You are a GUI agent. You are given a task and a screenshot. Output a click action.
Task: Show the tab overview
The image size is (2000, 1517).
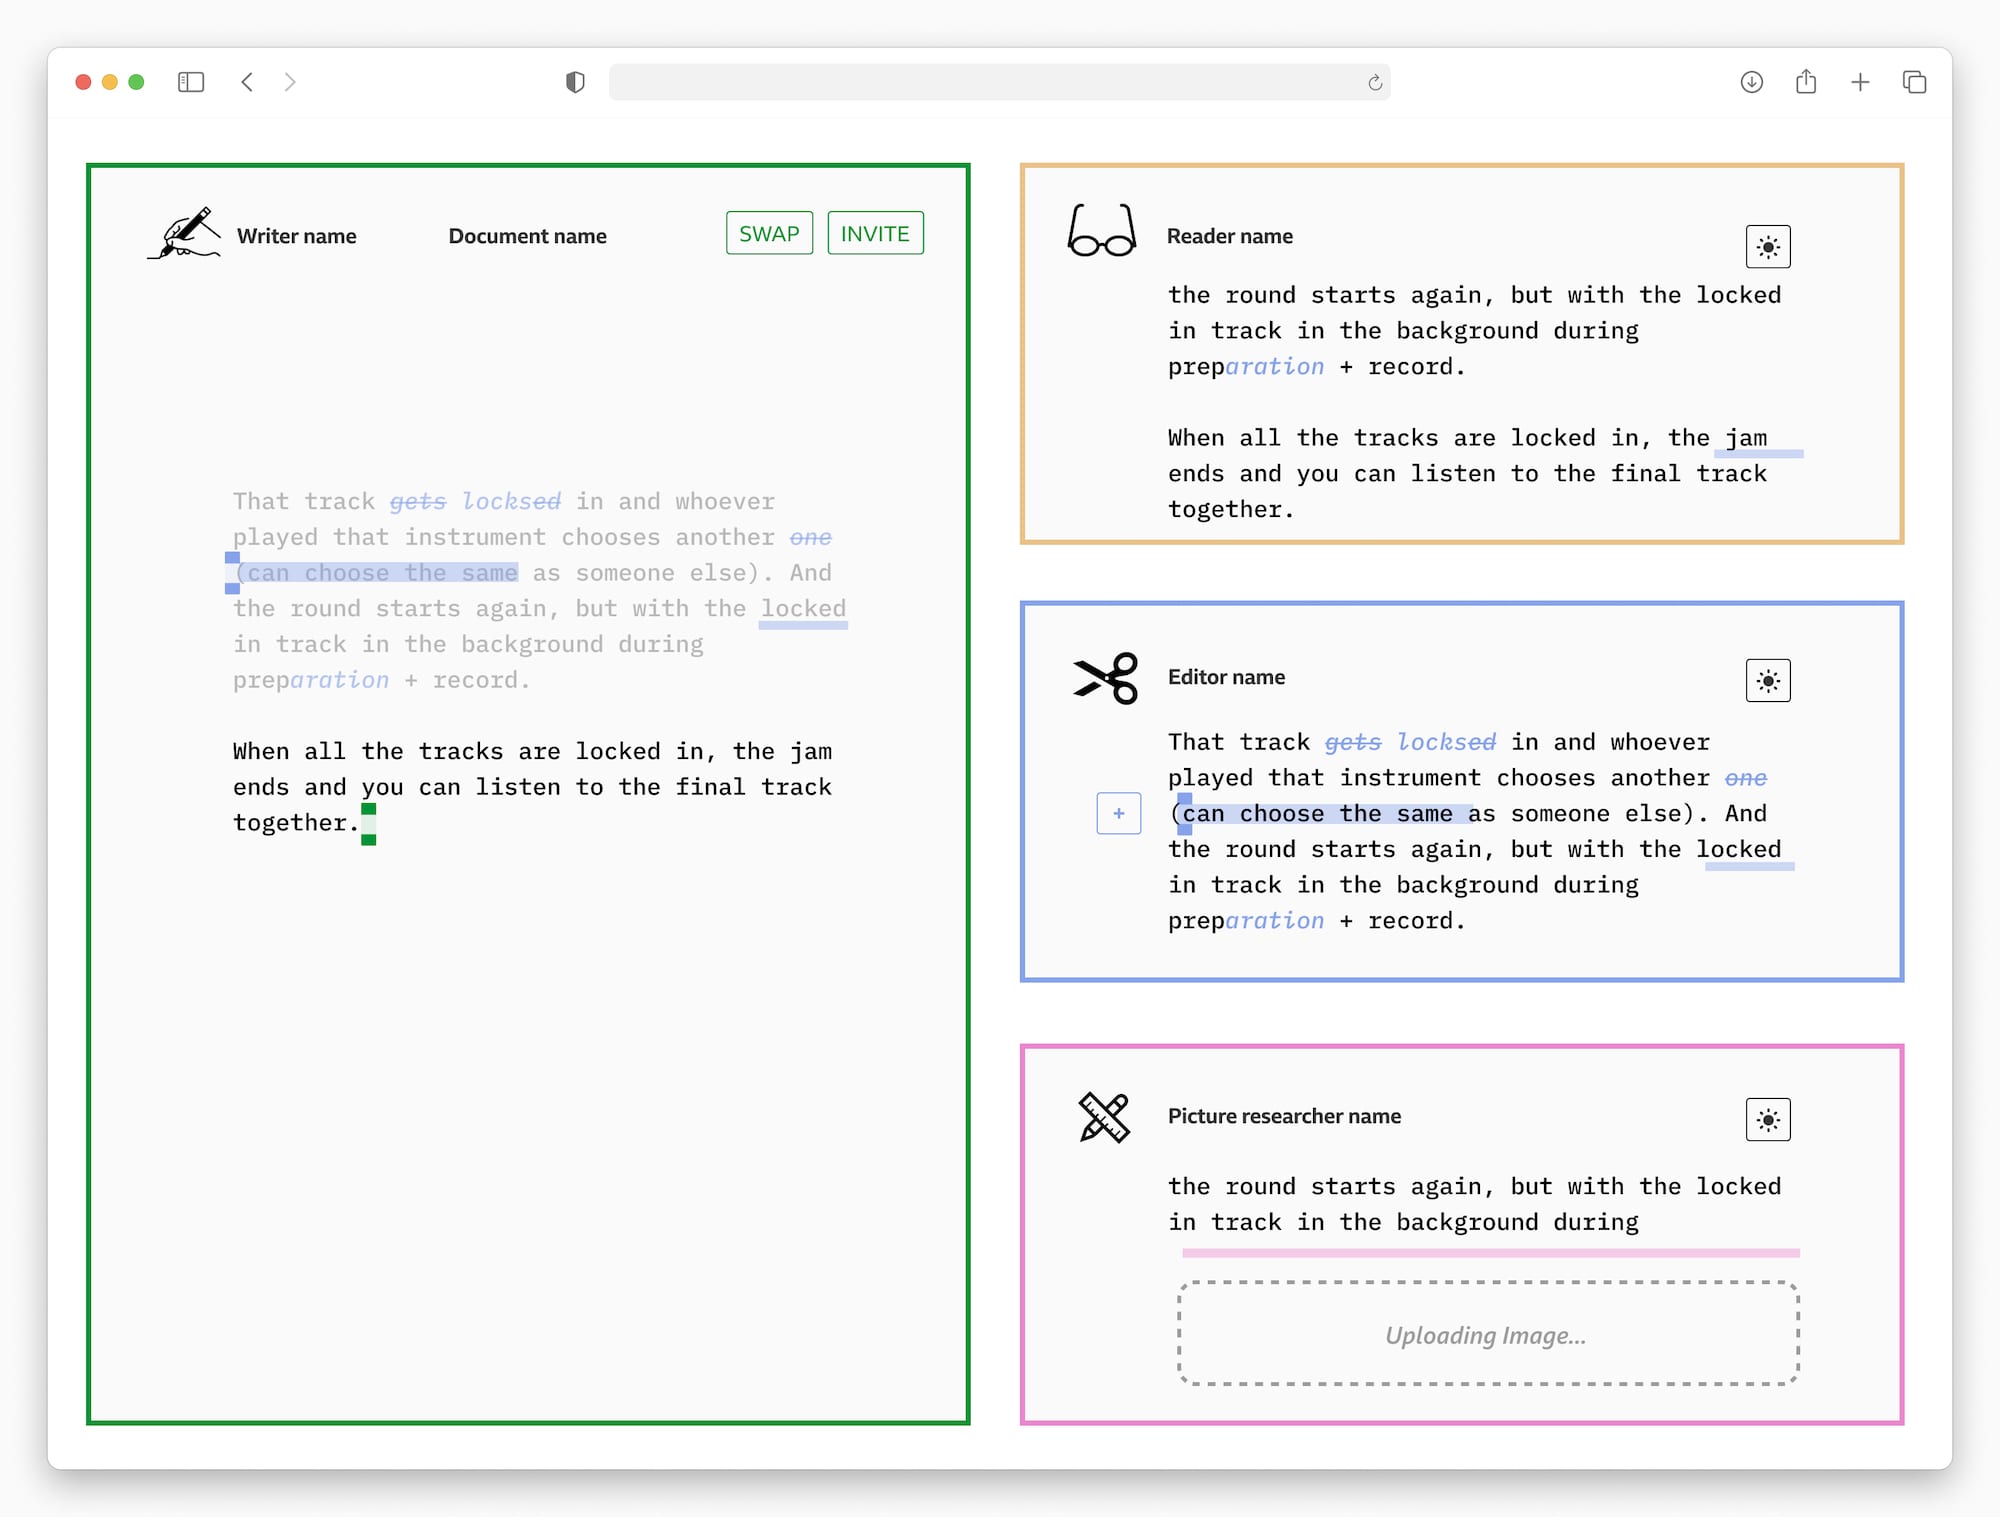(x=1914, y=82)
